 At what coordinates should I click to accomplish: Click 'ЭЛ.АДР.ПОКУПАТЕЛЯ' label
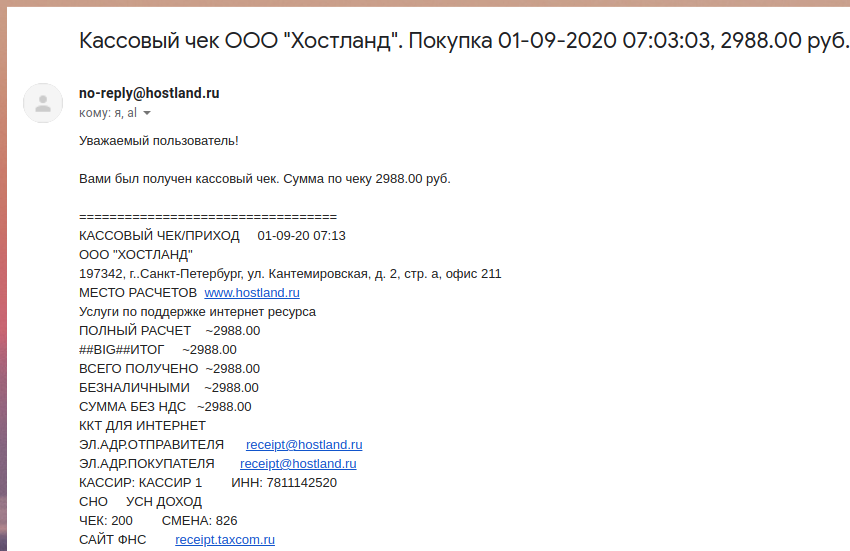click(147, 464)
